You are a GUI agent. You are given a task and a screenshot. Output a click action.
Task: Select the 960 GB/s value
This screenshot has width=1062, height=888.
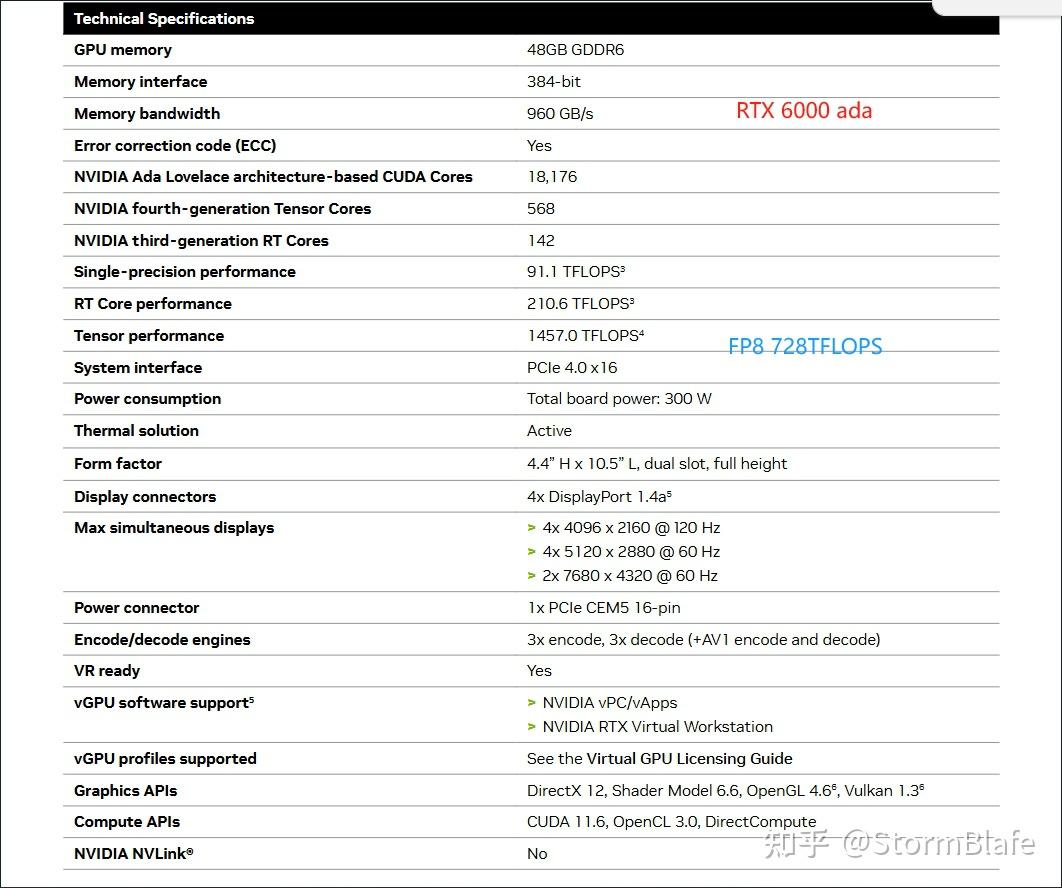point(559,114)
